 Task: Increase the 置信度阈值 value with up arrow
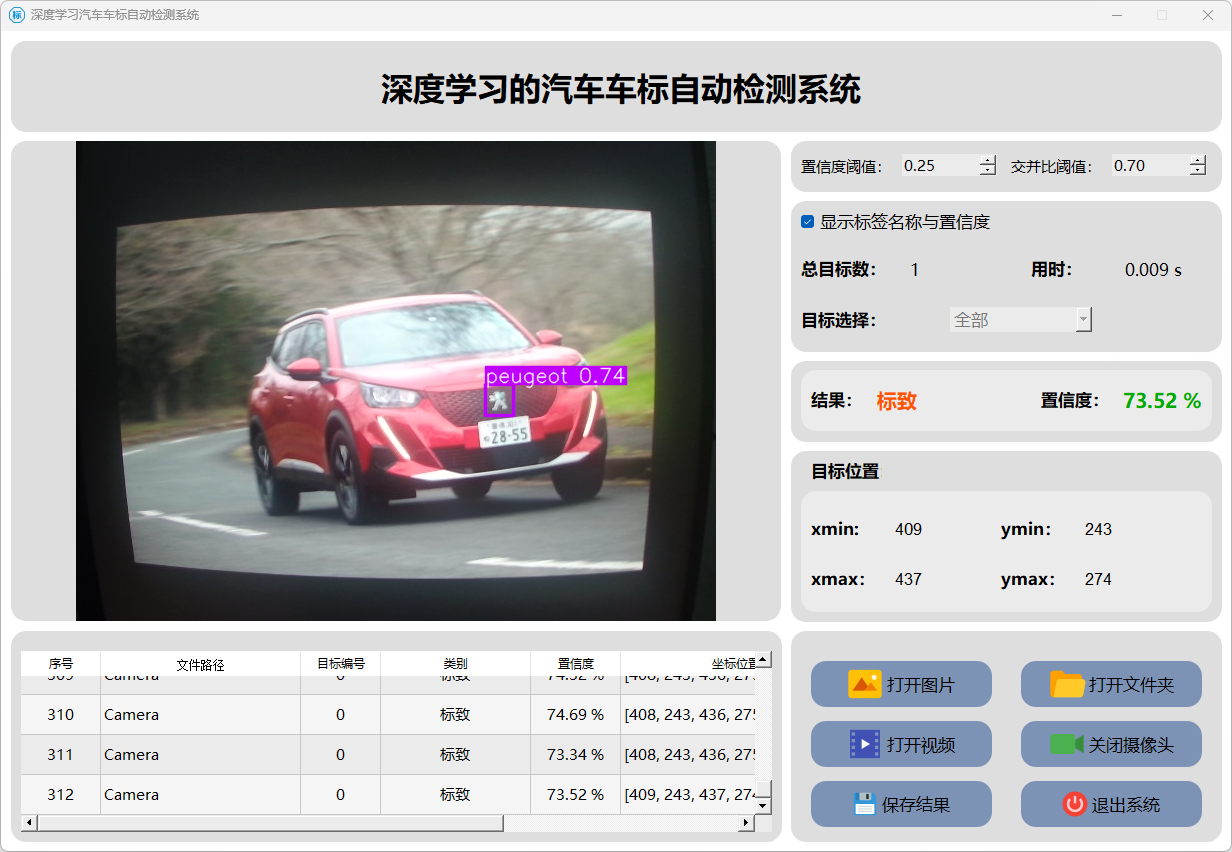coord(988,160)
